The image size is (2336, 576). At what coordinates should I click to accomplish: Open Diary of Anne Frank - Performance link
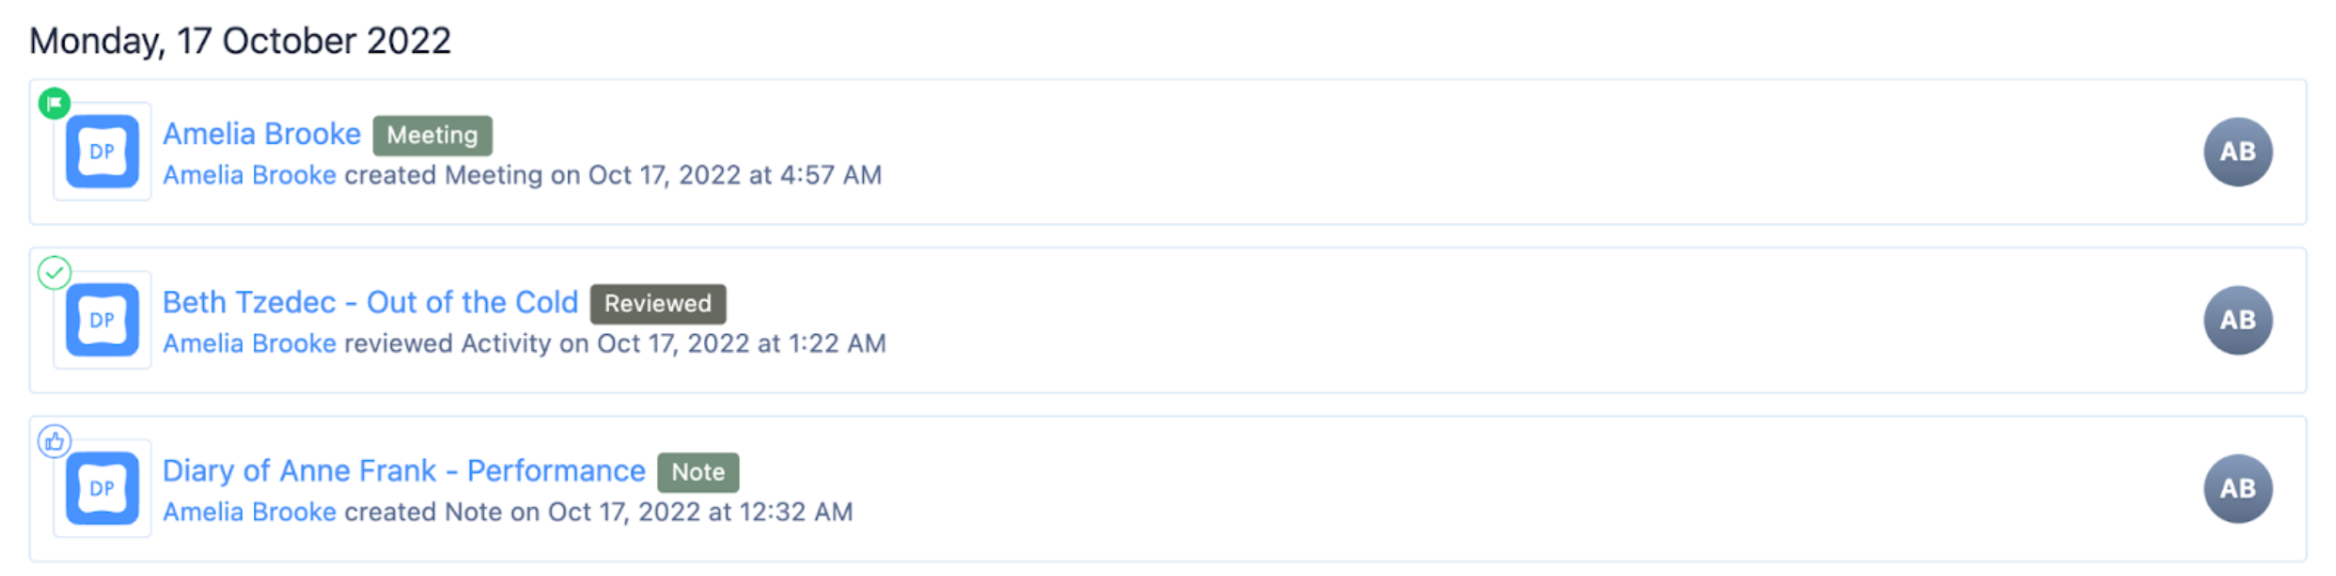tap(404, 471)
